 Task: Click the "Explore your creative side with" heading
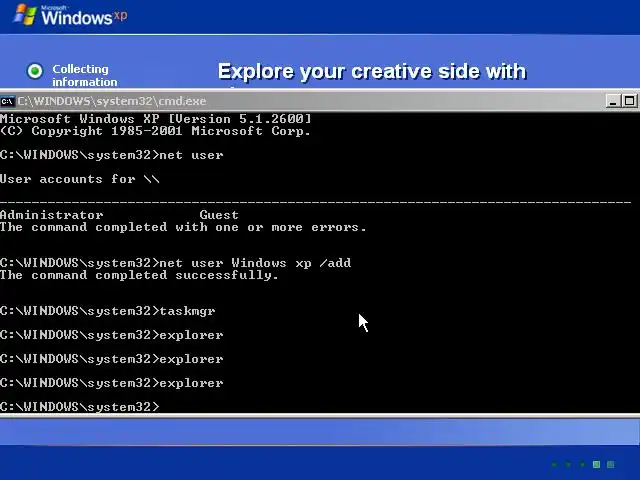pos(372,71)
